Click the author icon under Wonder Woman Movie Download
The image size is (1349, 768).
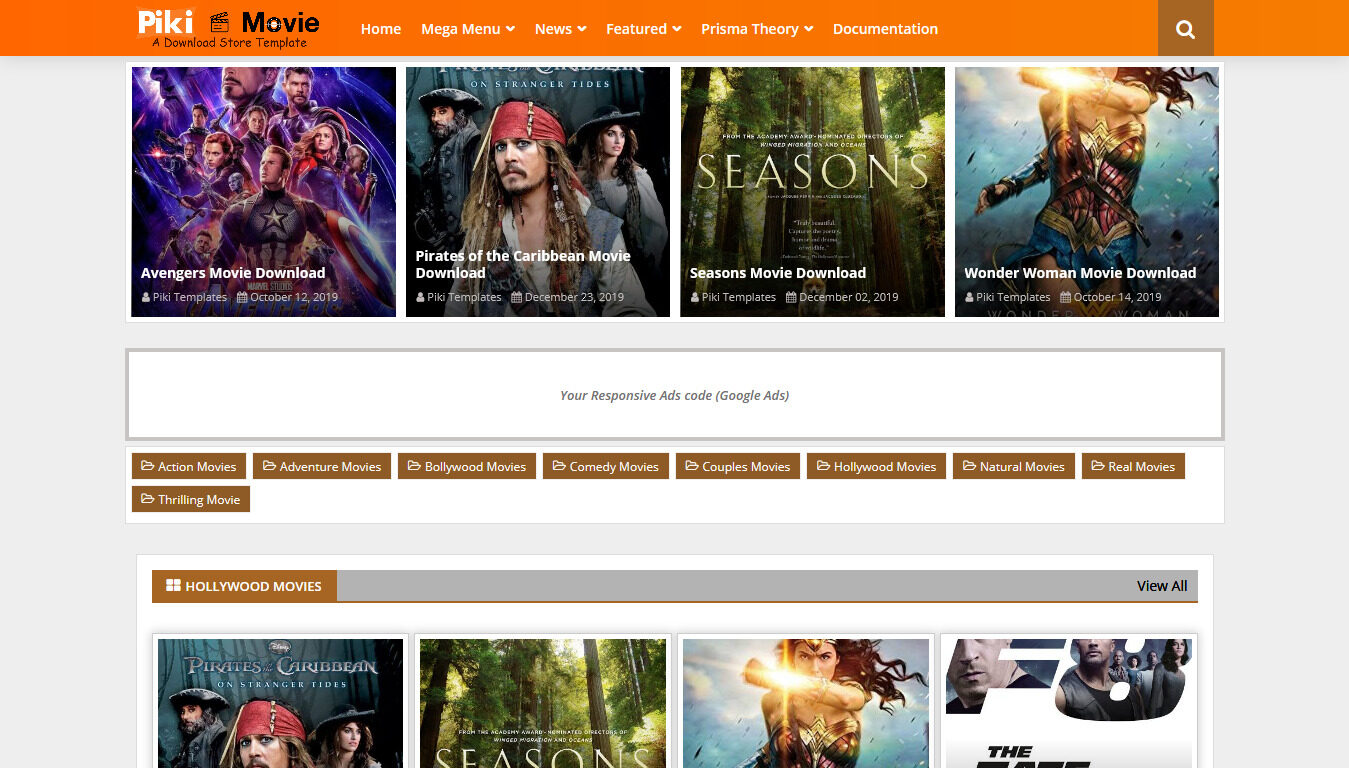970,297
